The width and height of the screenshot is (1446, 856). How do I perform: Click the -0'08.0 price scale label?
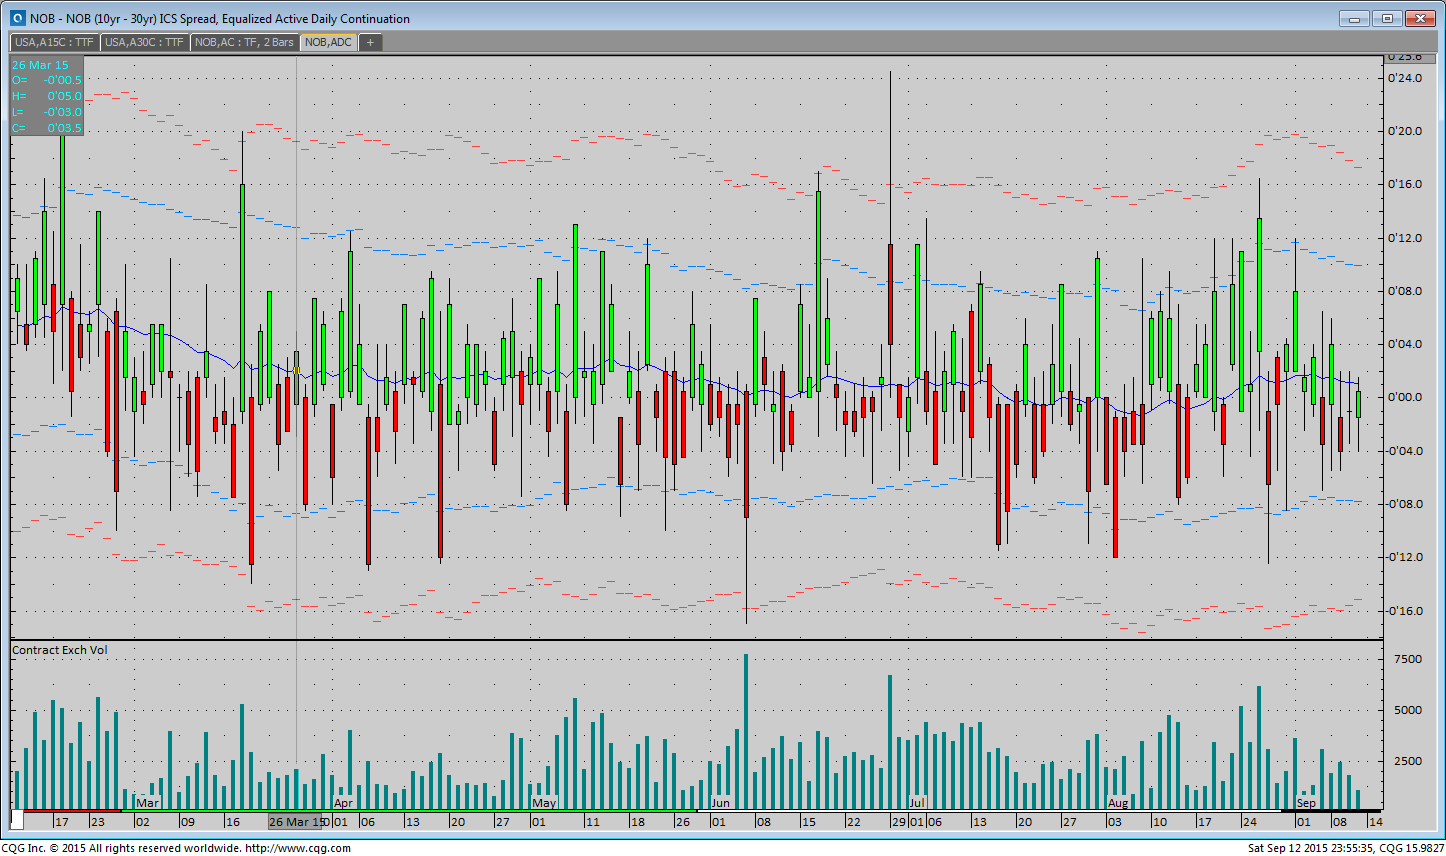(1403, 504)
